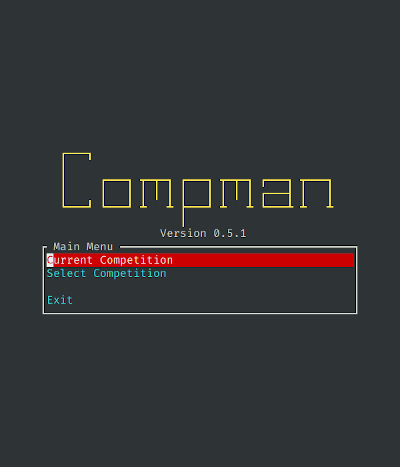
Task: Click Competition in the Select Competition row
Action: [130, 273]
